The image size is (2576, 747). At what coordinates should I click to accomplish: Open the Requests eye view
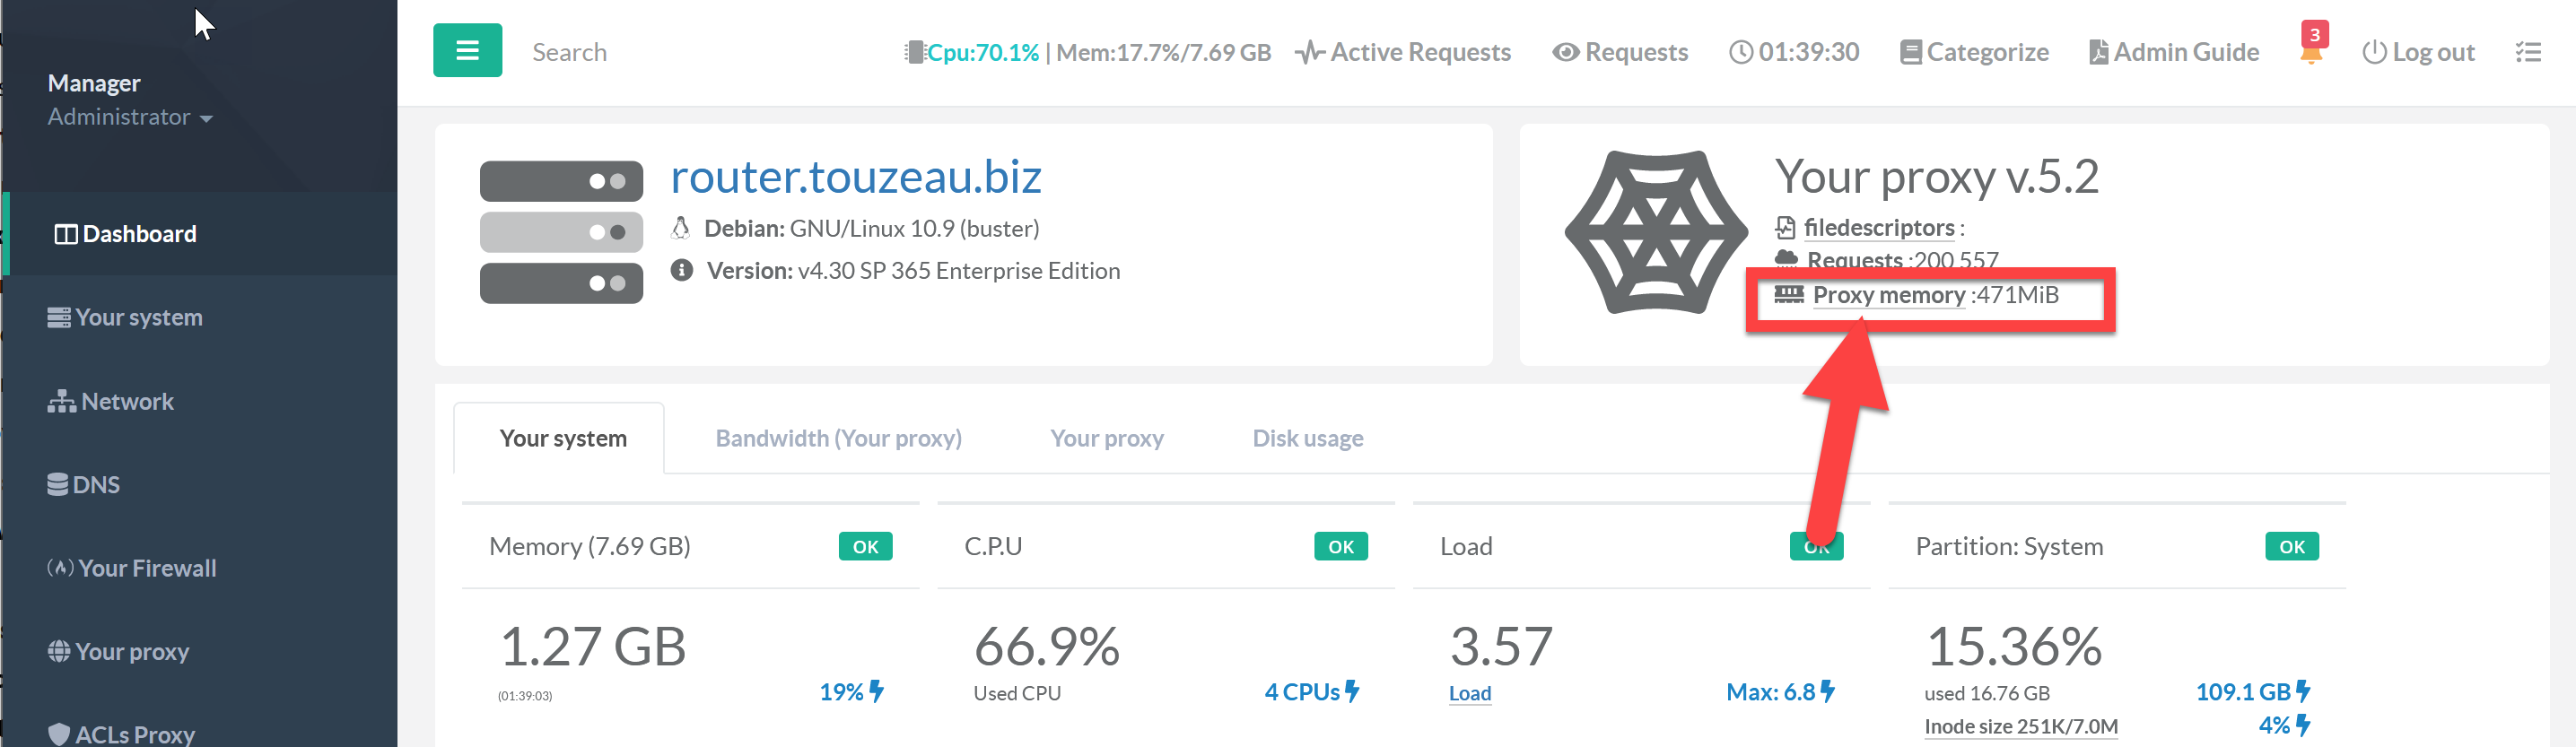click(x=1620, y=52)
